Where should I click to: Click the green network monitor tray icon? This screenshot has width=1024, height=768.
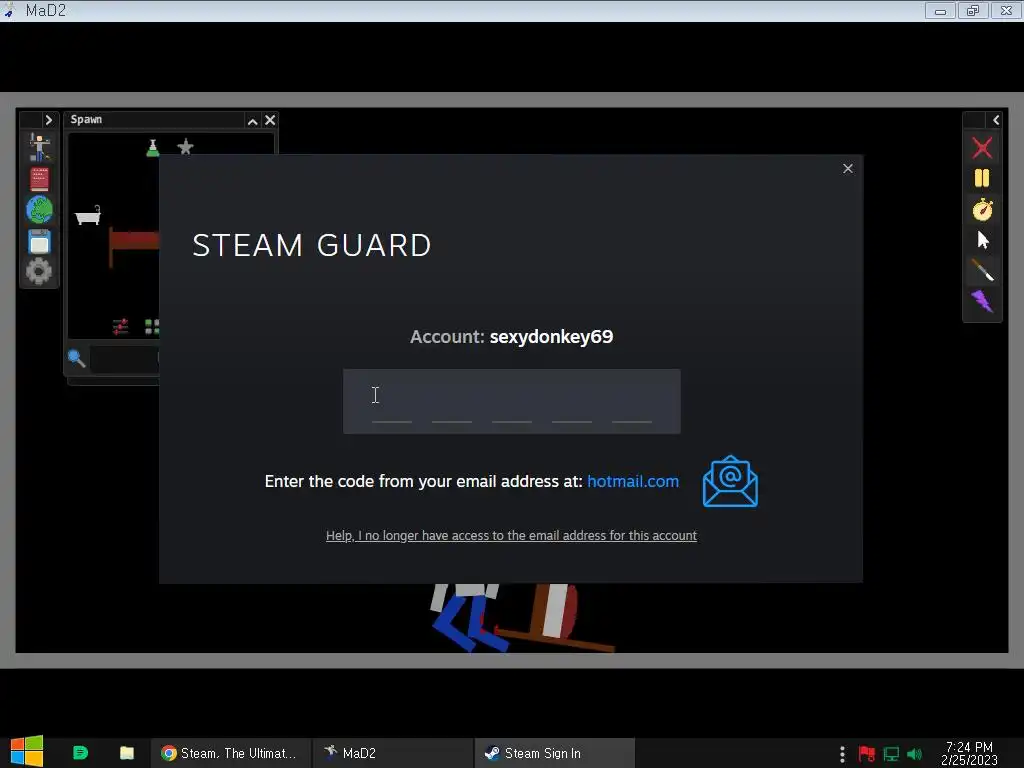(x=891, y=754)
